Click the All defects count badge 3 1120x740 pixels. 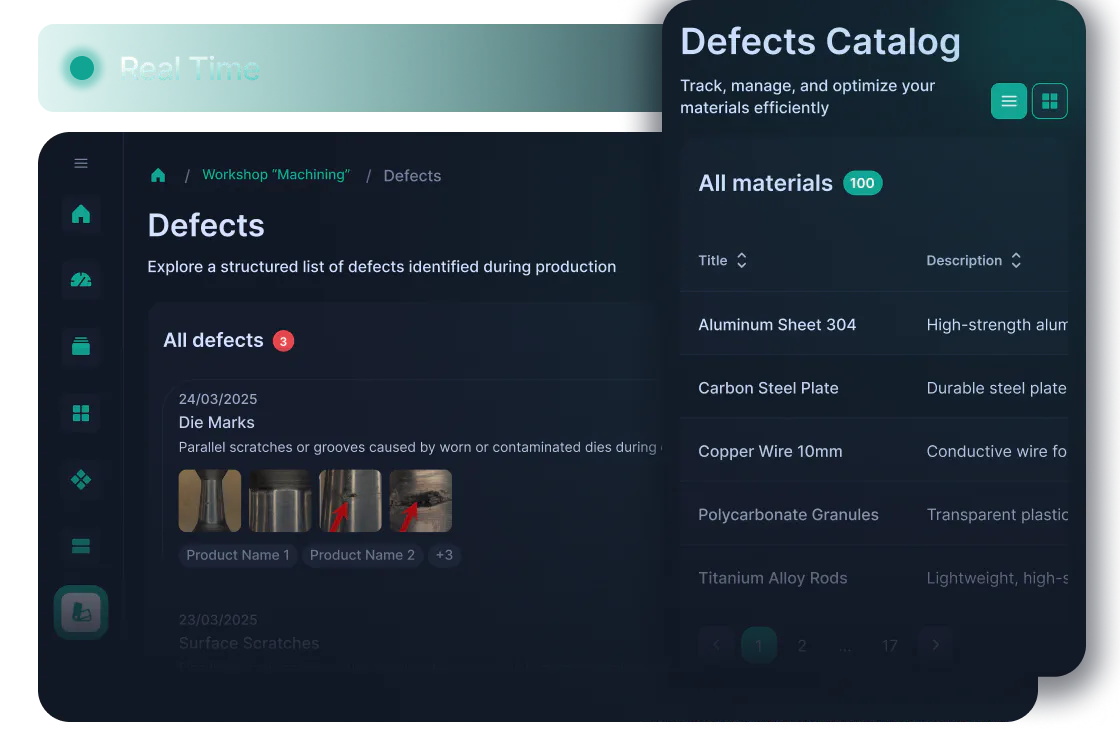pos(284,341)
